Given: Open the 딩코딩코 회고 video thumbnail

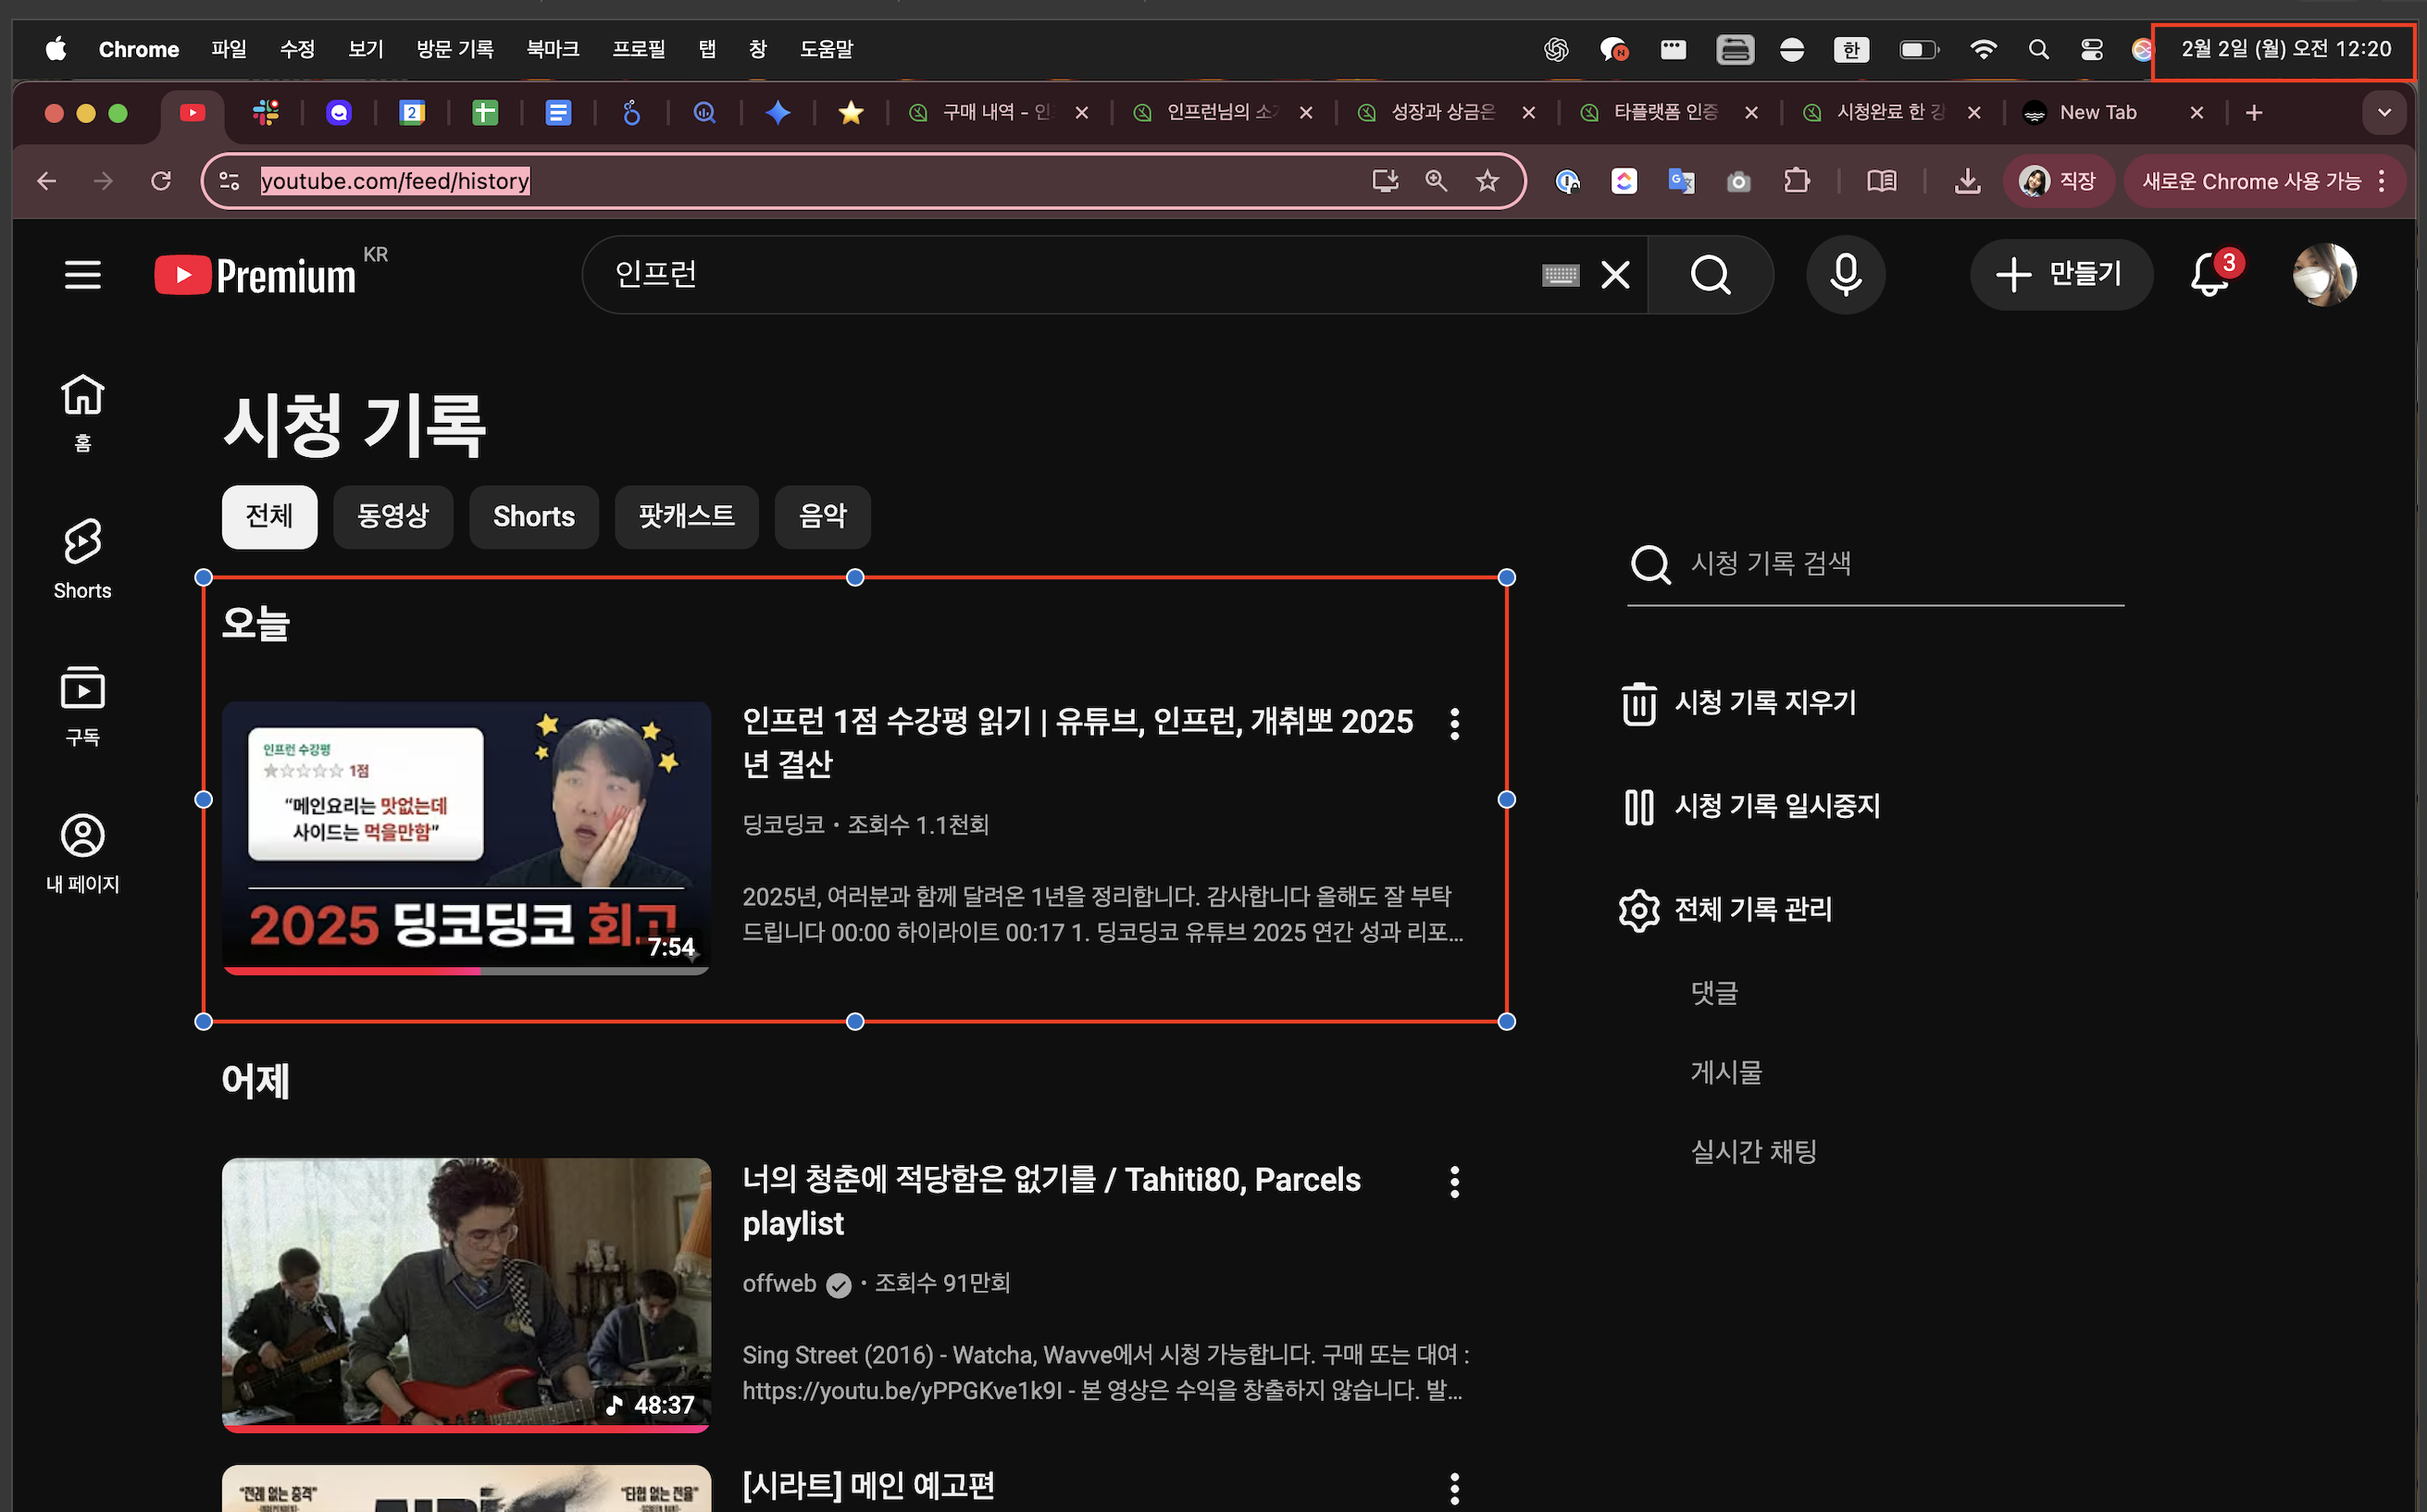Looking at the screenshot, I should click(x=466, y=837).
